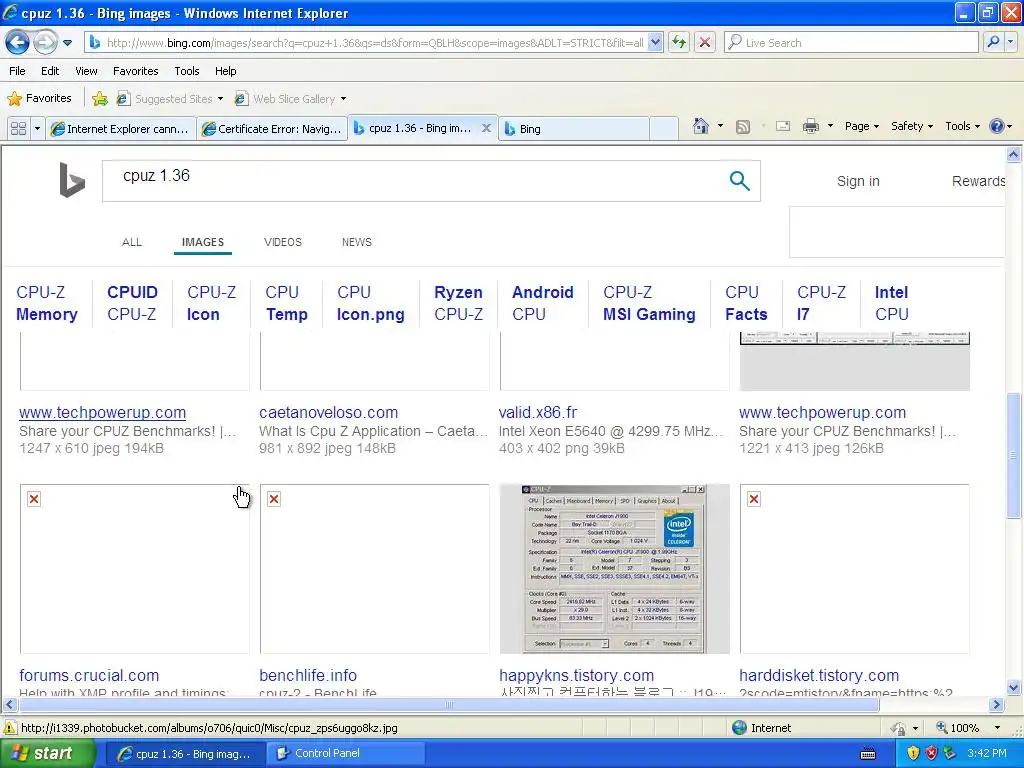Open a new blank tab
This screenshot has height=768, width=1024.
point(664,129)
